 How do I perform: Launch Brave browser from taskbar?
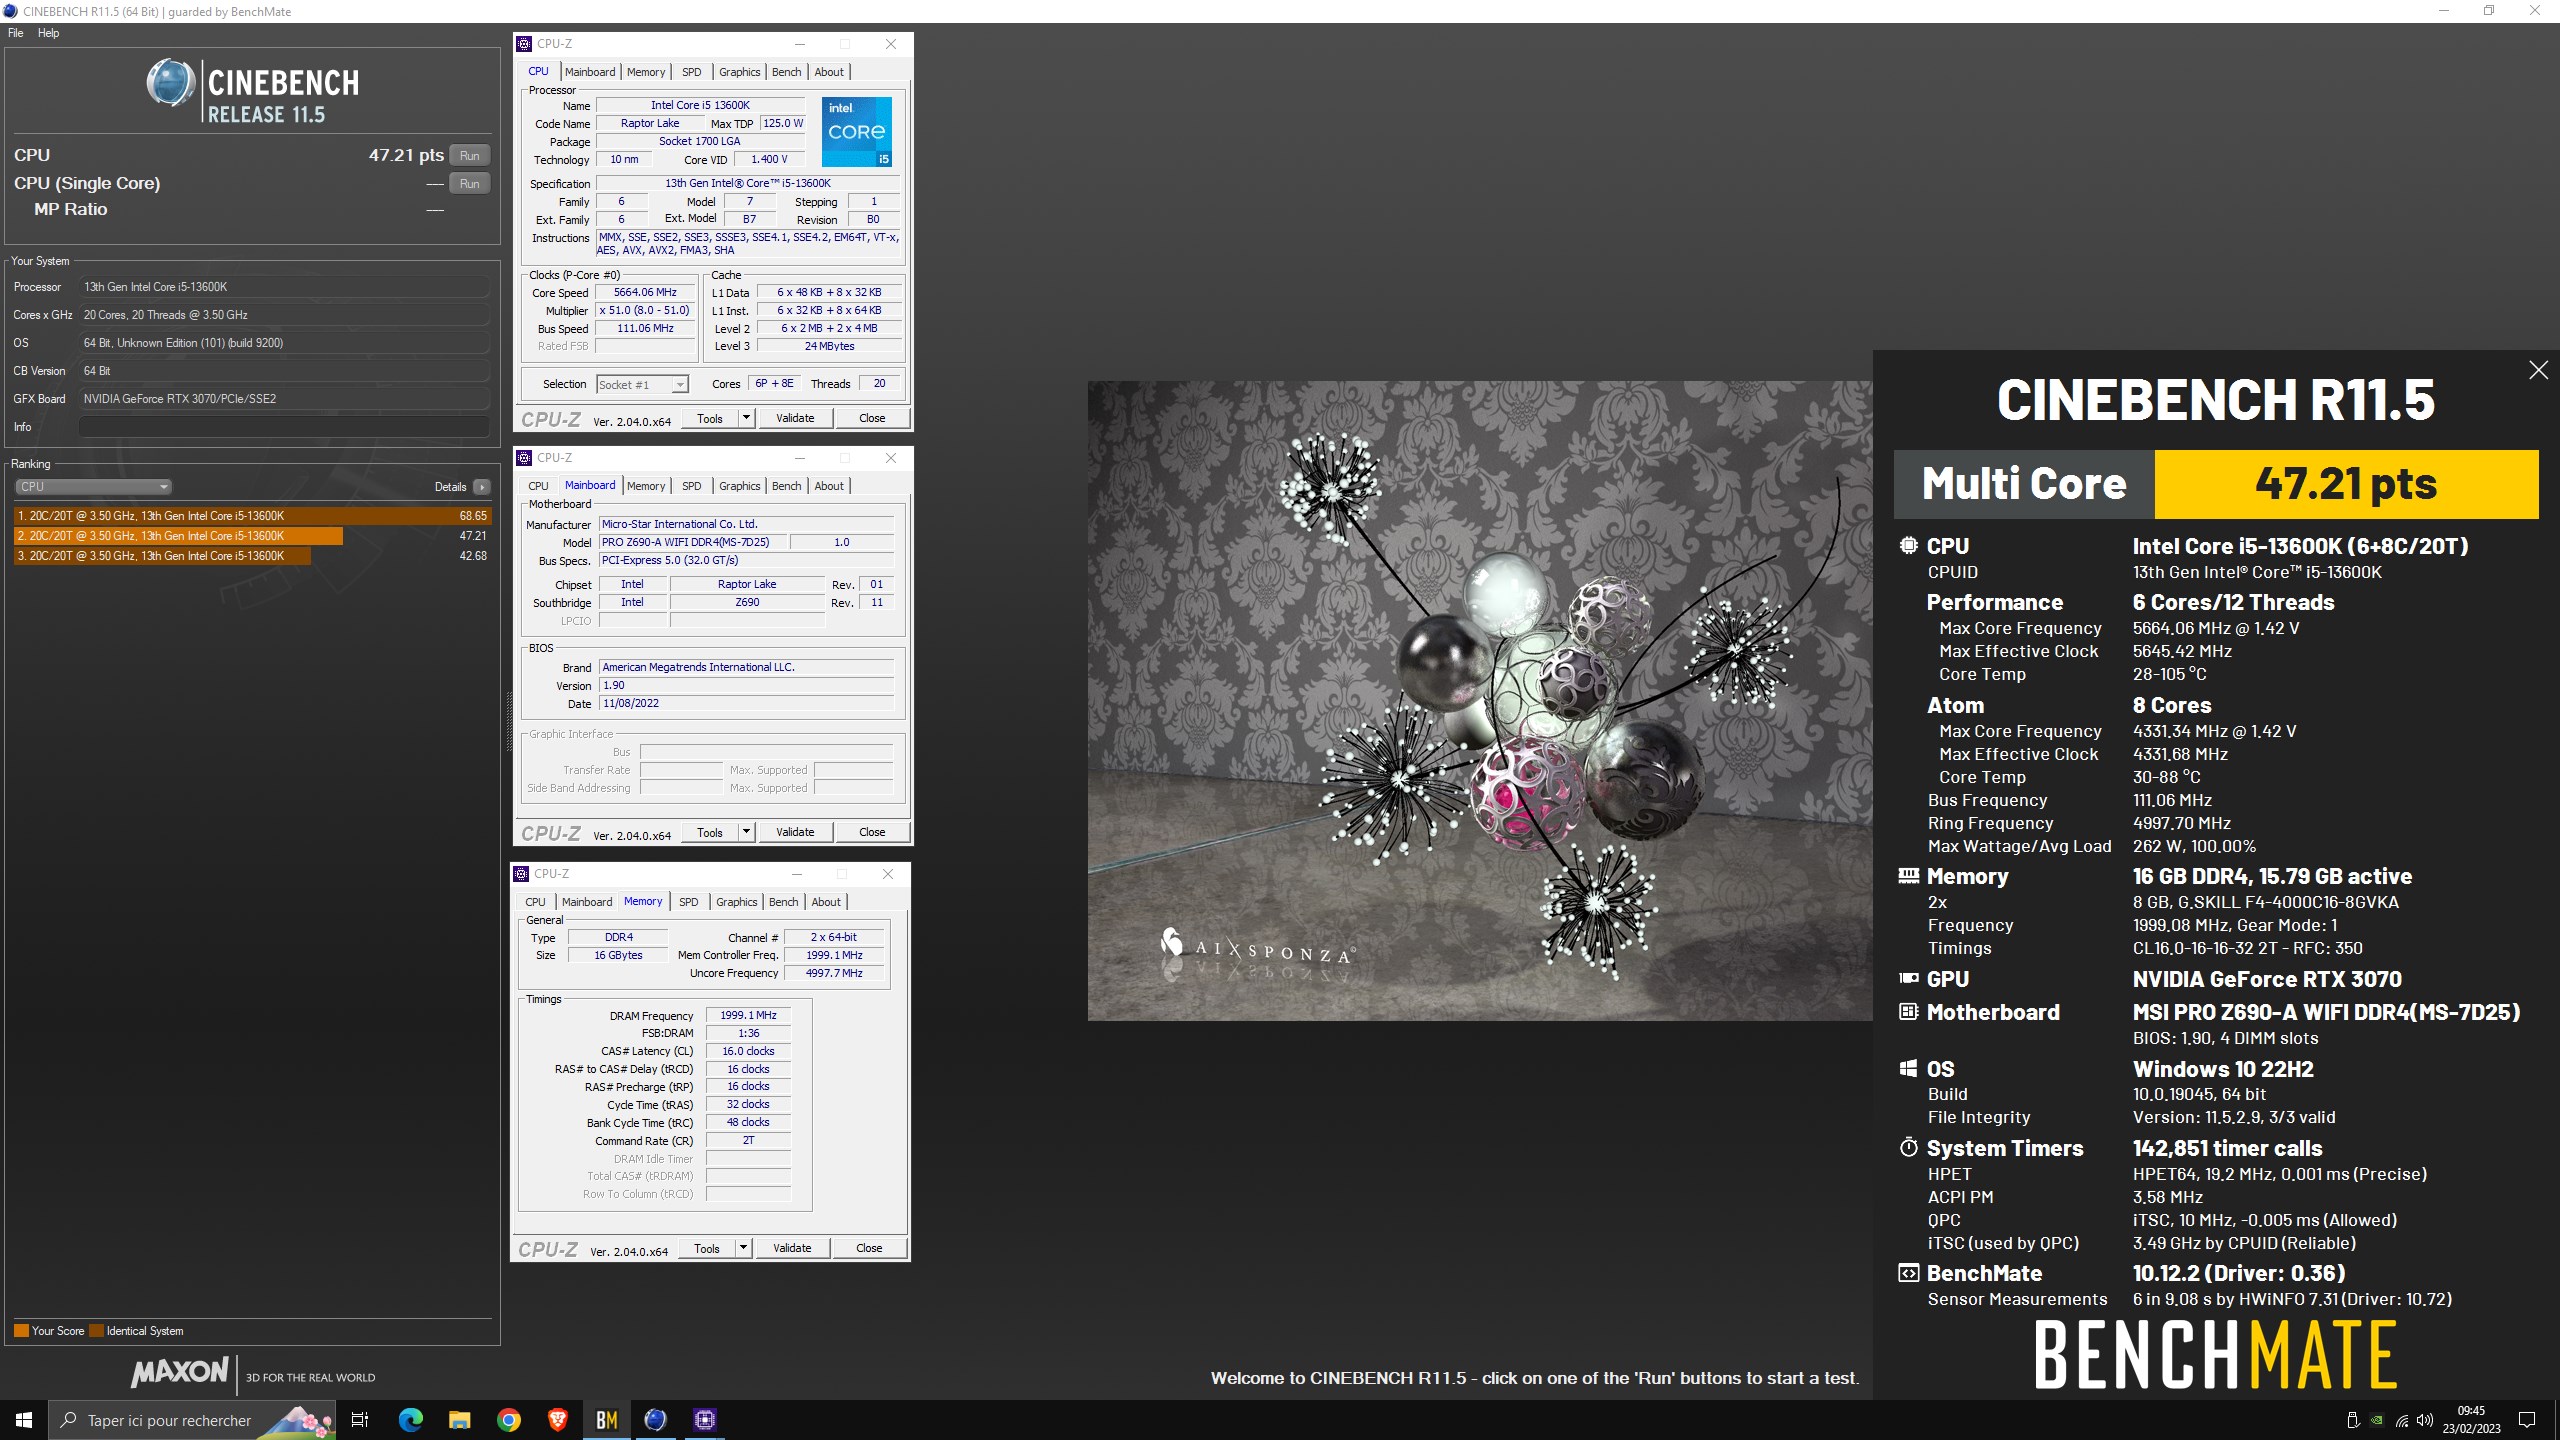pyautogui.click(x=557, y=1420)
